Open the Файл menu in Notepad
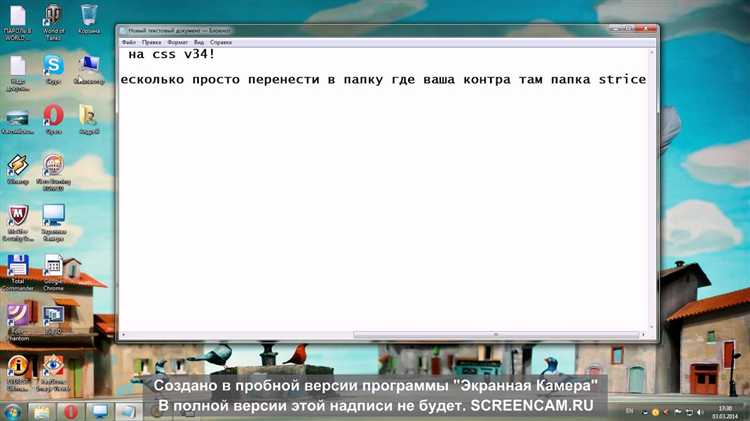Viewport: 750px width, 421px height. pyautogui.click(x=129, y=43)
